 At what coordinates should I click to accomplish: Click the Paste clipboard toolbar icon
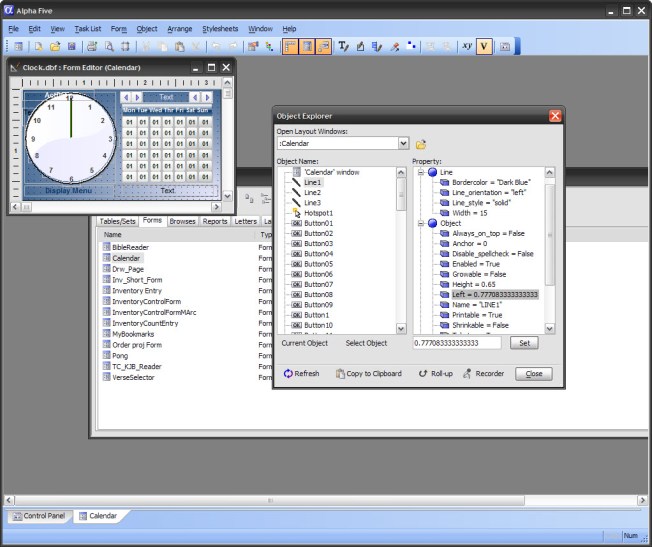point(180,47)
